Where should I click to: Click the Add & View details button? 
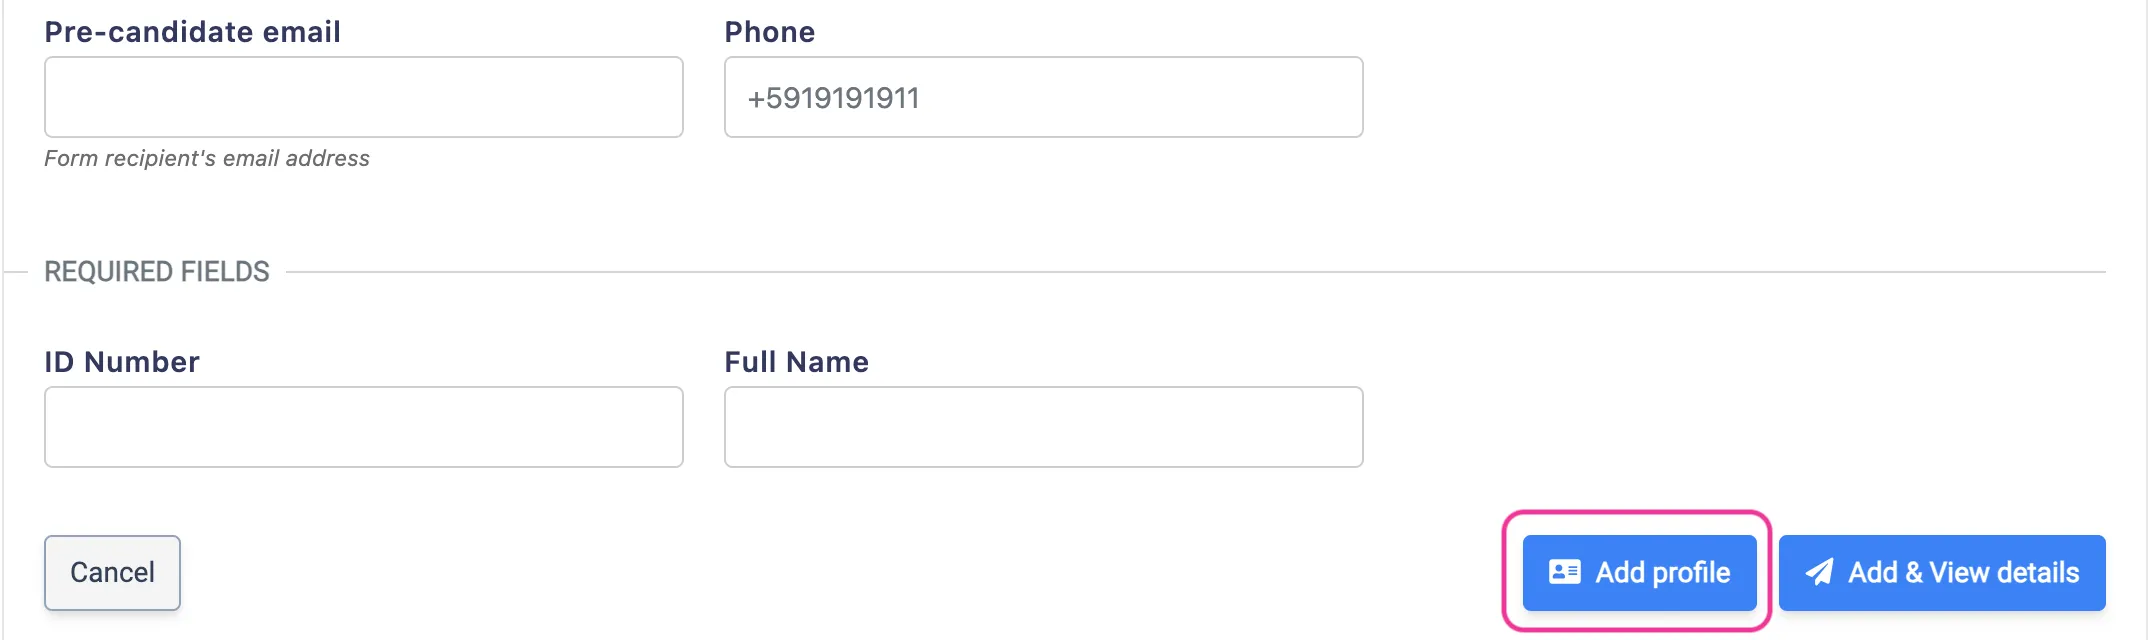(1940, 572)
